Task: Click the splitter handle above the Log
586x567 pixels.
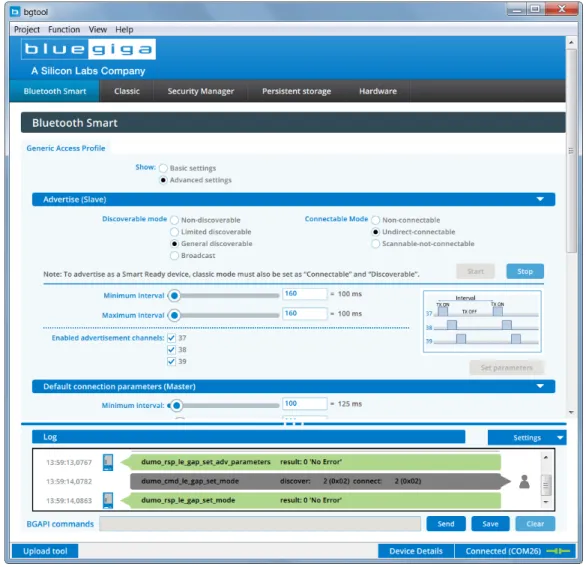Action: [294, 424]
